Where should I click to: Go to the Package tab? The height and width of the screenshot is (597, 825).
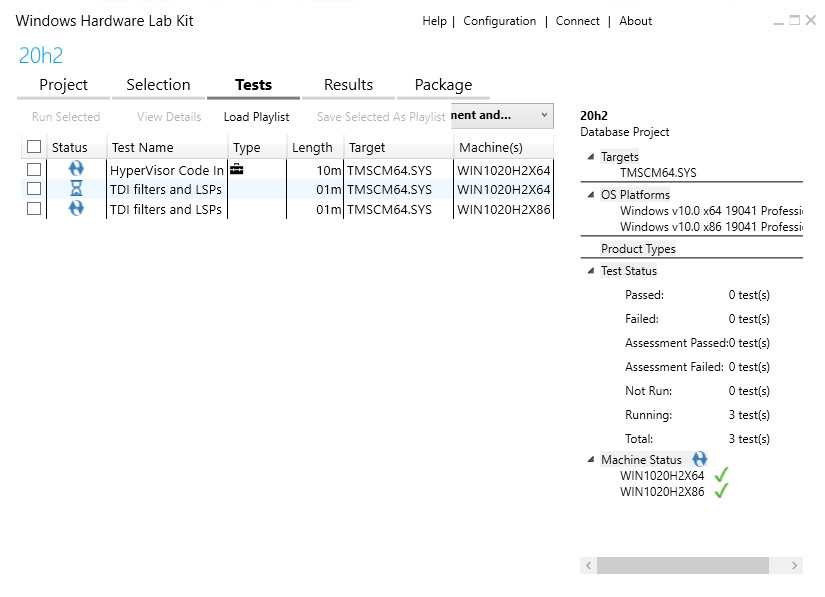tap(444, 85)
